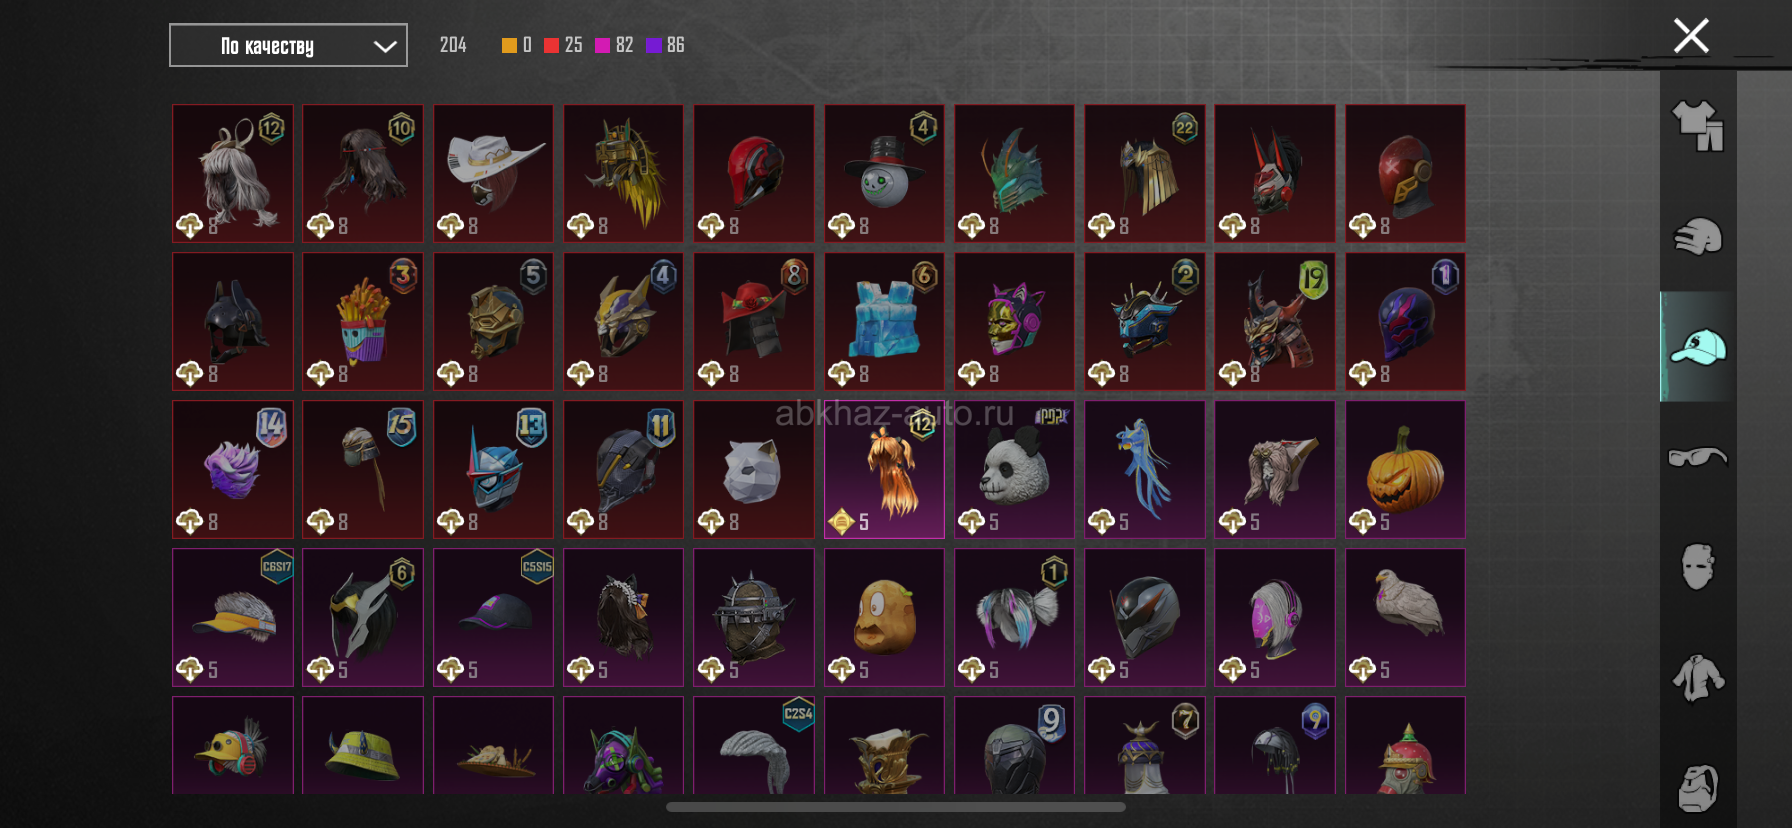Open the jacket category icon
The width and height of the screenshot is (1792, 828).
pos(1698,678)
